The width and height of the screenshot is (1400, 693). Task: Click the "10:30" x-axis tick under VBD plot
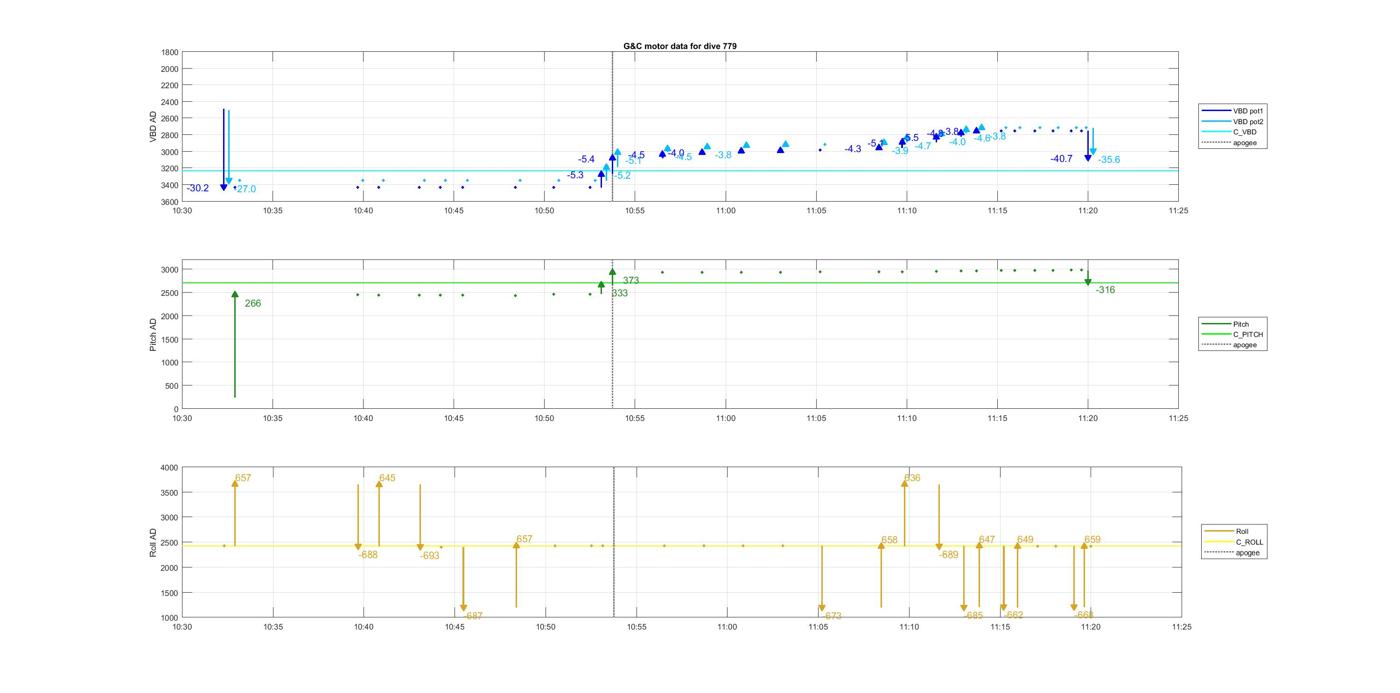[182, 211]
